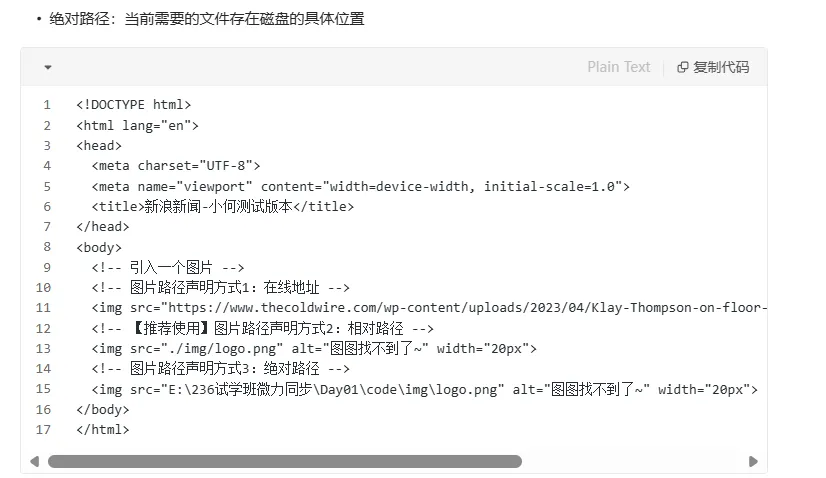Click the <!DOCTYPE html> code line
The image size is (826, 478).
(133, 104)
